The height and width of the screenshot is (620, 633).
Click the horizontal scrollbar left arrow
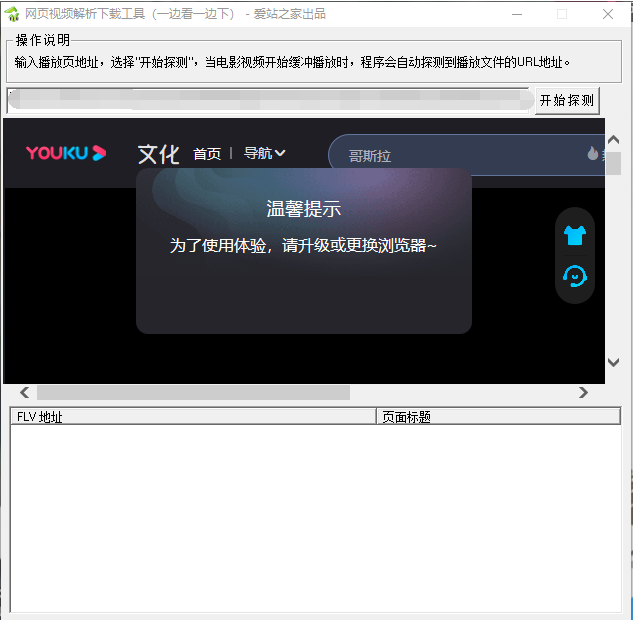[x=25, y=393]
